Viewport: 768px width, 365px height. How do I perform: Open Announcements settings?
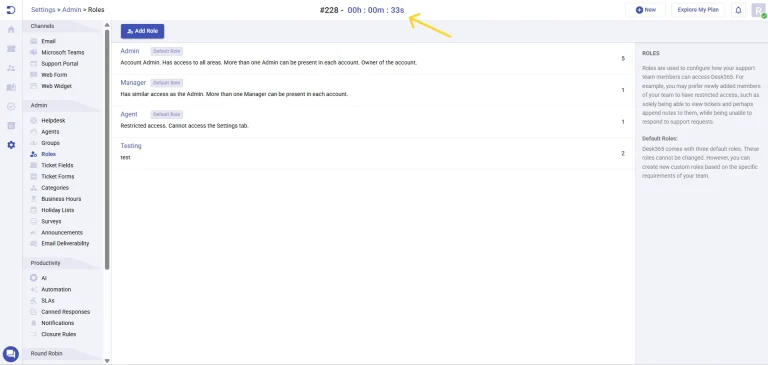coord(62,233)
